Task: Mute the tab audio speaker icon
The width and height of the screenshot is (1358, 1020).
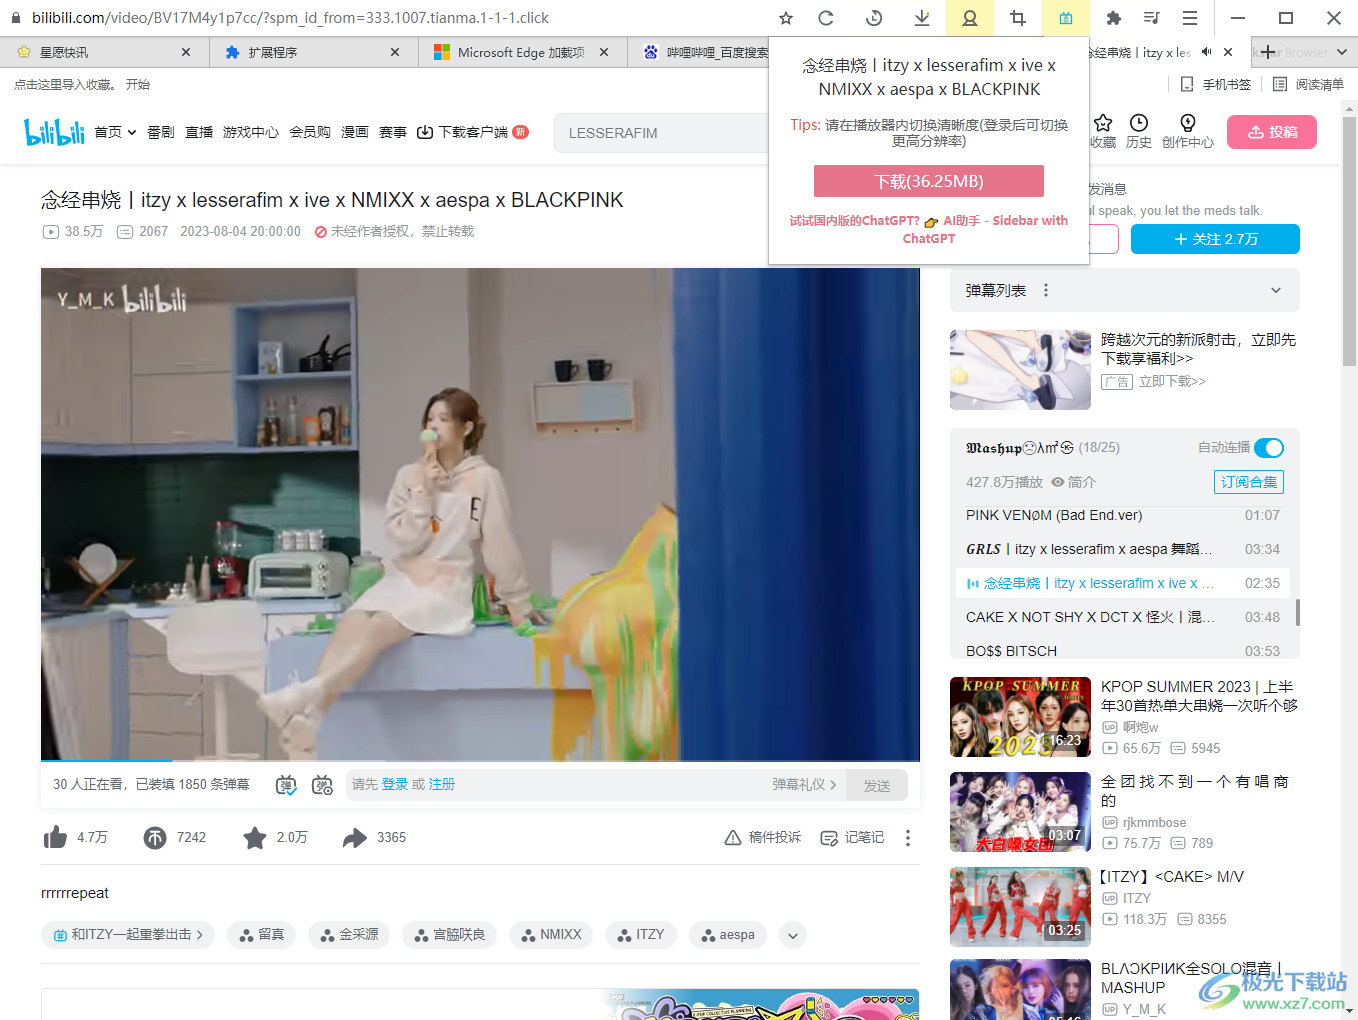Action: pos(1207,52)
